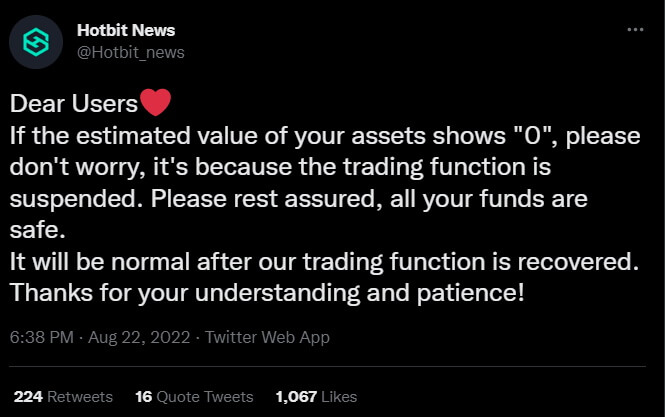Click the phrase don't worry

77,167
